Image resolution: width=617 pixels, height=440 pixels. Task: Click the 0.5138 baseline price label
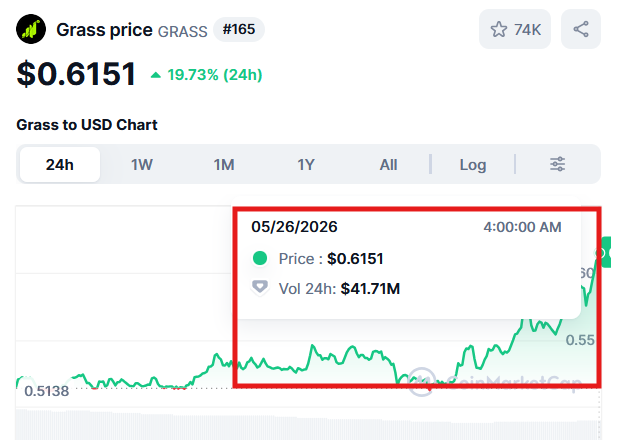(46, 391)
